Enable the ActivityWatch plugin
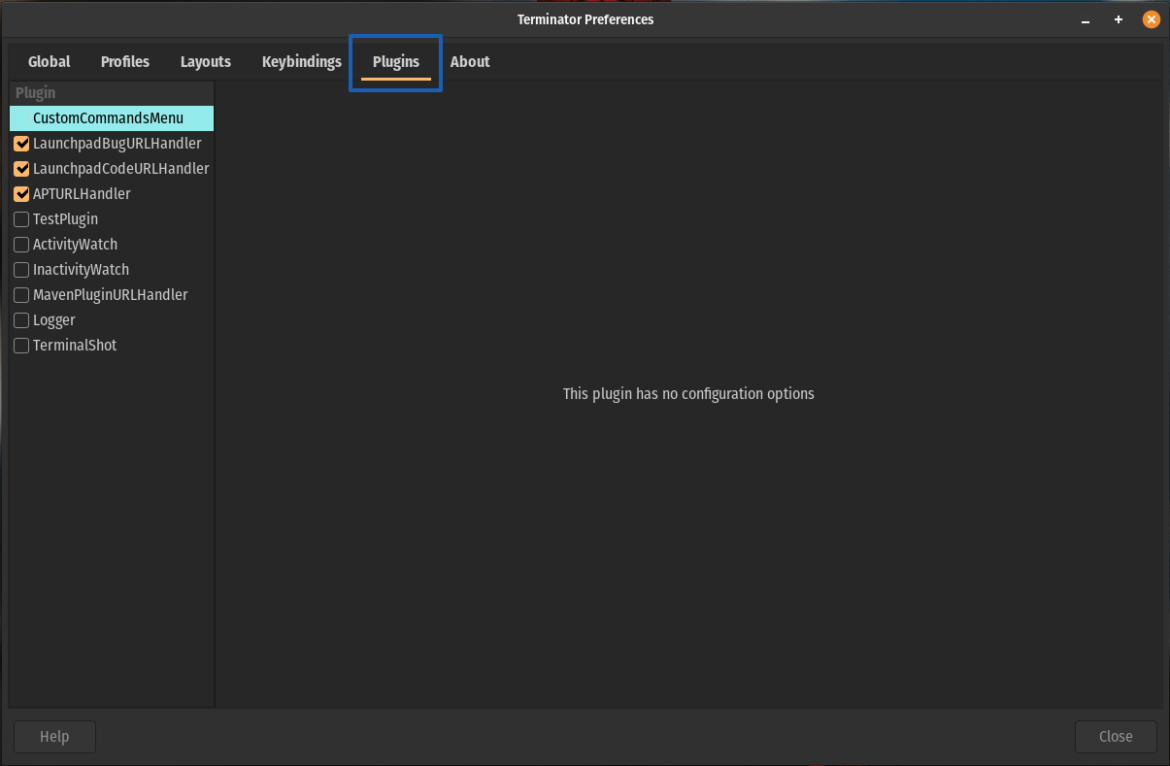 (21, 244)
